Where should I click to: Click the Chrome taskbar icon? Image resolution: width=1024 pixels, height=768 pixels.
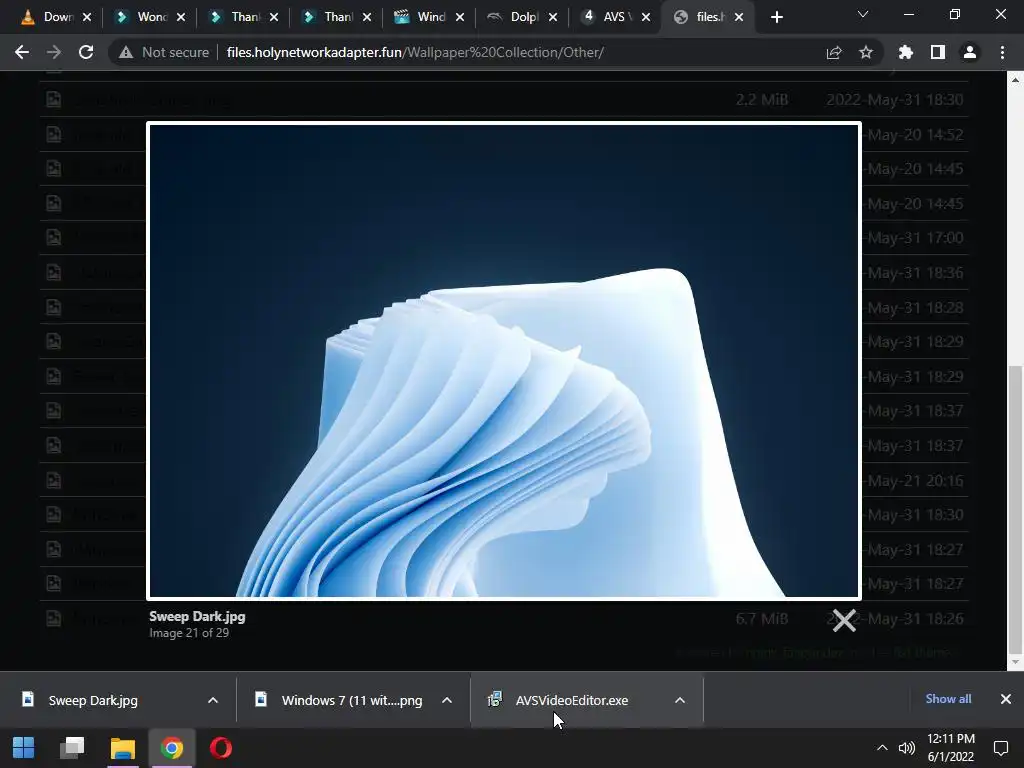pyautogui.click(x=172, y=748)
